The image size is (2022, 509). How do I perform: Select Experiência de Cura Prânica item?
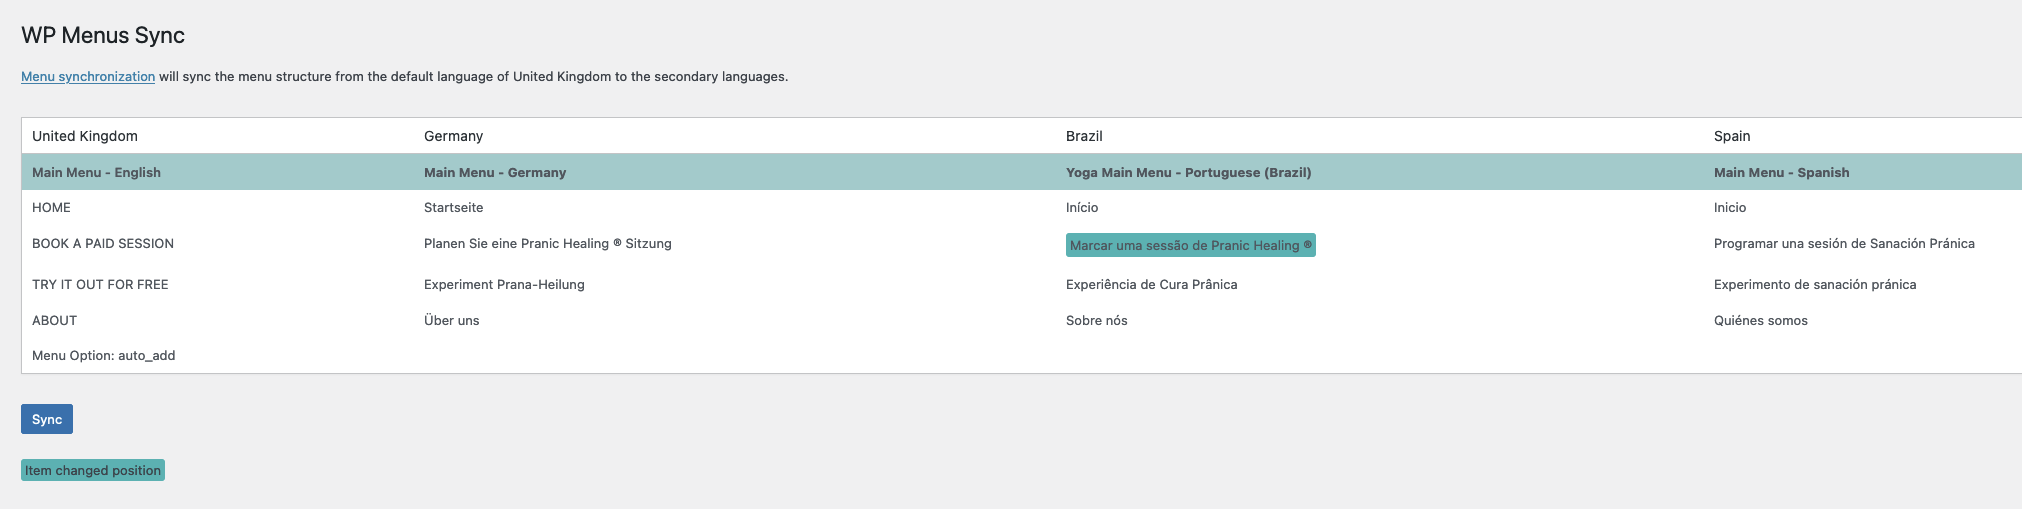pos(1151,284)
